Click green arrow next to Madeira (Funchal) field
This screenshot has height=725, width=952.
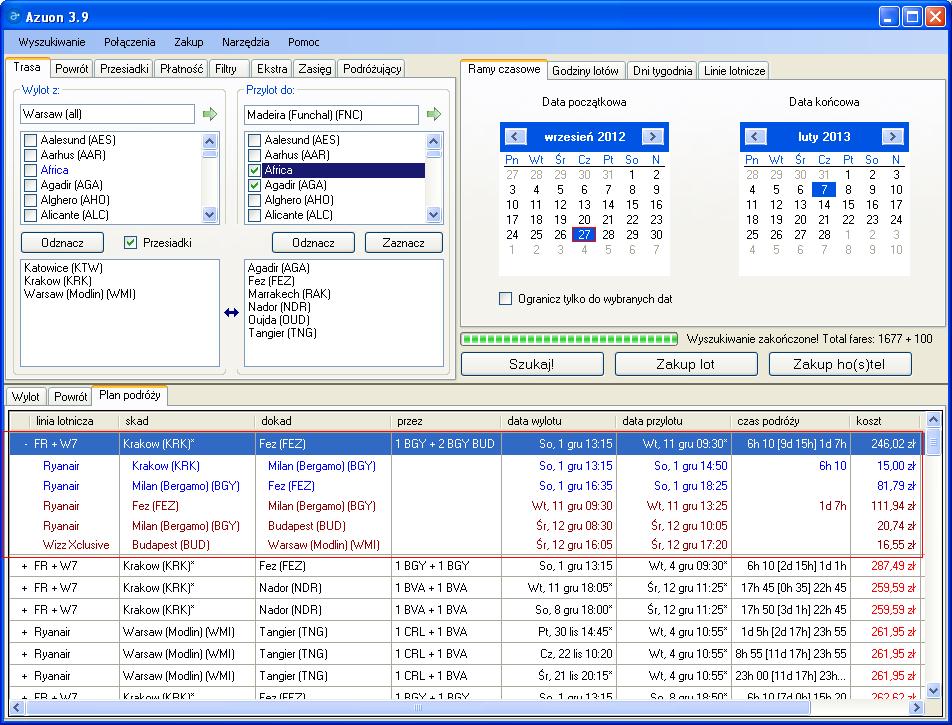tap(434, 114)
